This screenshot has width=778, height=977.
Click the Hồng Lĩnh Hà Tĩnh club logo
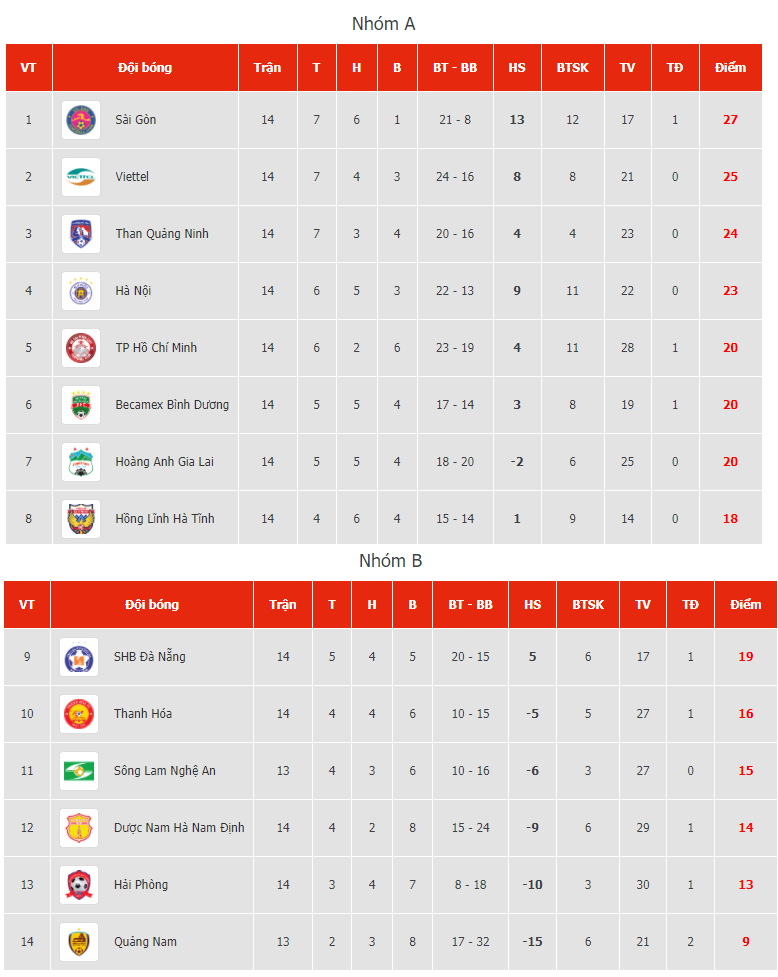coord(81,519)
